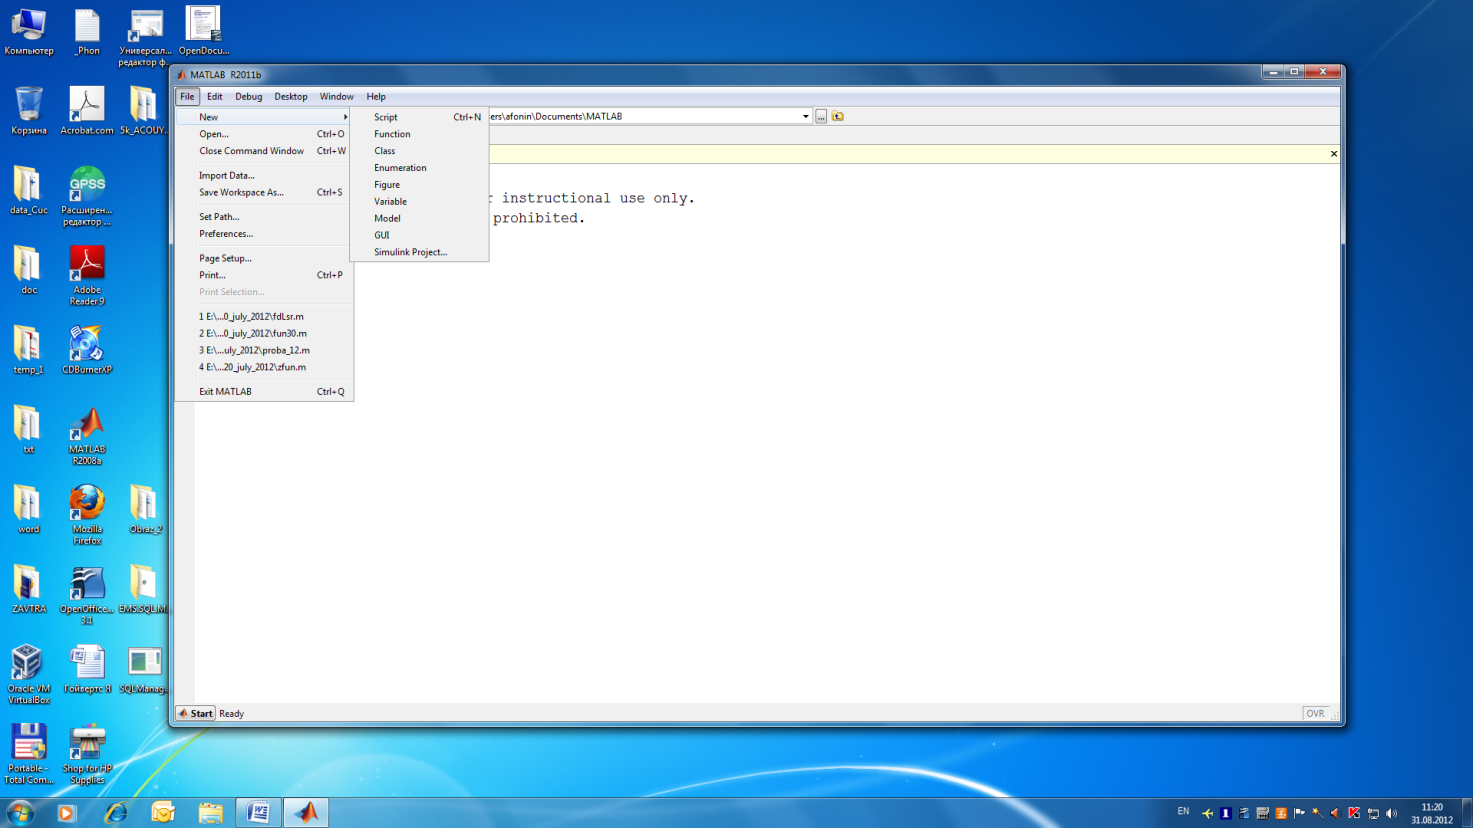The image size is (1473, 828).
Task: Open recent file proba_12.m
Action: tap(264, 350)
